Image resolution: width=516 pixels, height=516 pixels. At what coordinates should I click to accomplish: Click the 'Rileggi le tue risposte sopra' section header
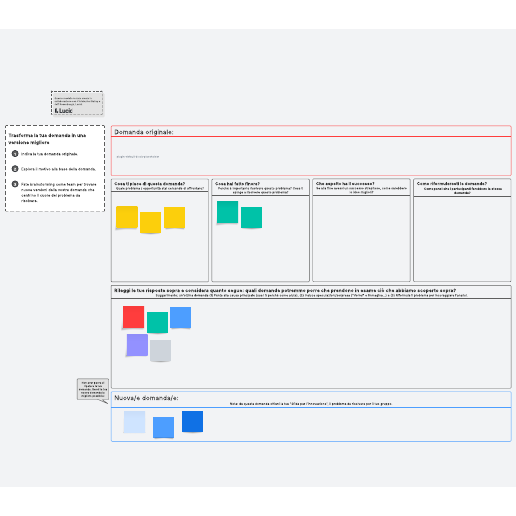click(285, 290)
